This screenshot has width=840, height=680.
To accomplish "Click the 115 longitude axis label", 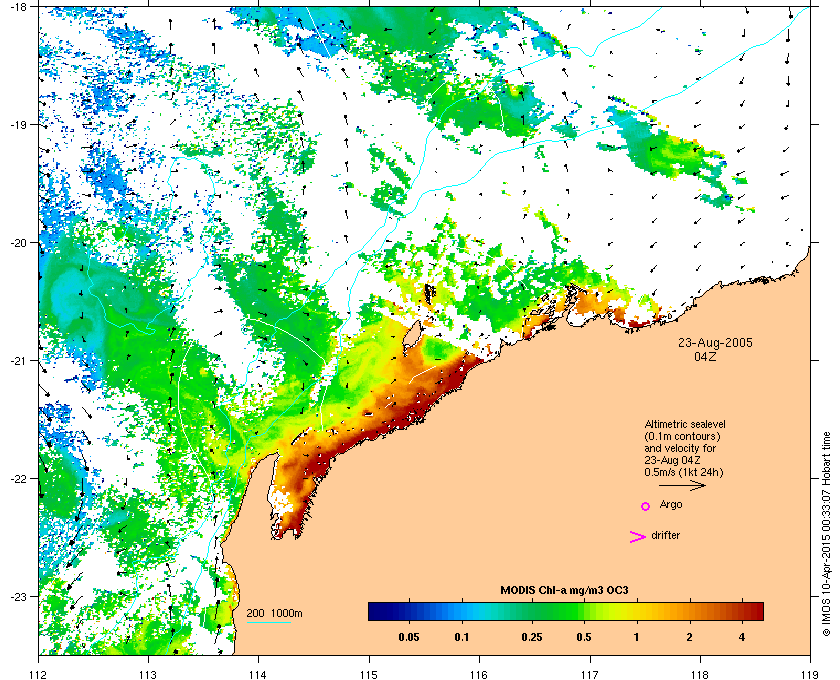I will [x=369, y=674].
